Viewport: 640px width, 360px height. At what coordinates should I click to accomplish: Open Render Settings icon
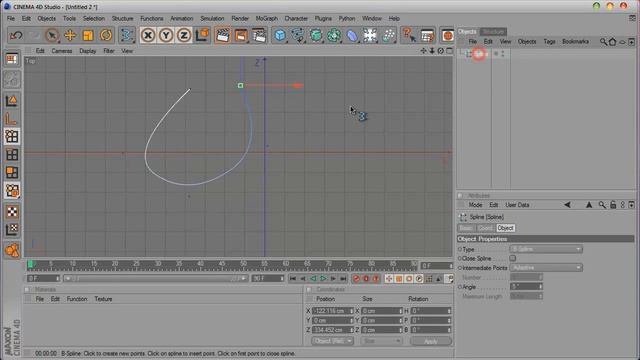259,35
